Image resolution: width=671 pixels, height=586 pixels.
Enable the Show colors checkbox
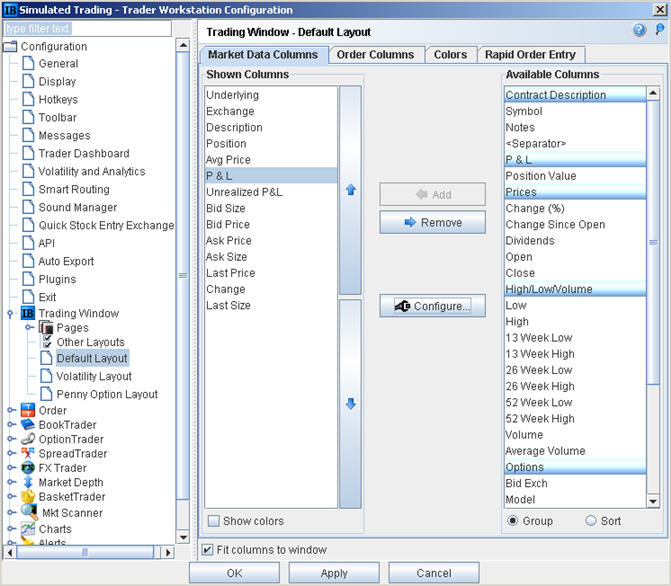[x=213, y=521]
